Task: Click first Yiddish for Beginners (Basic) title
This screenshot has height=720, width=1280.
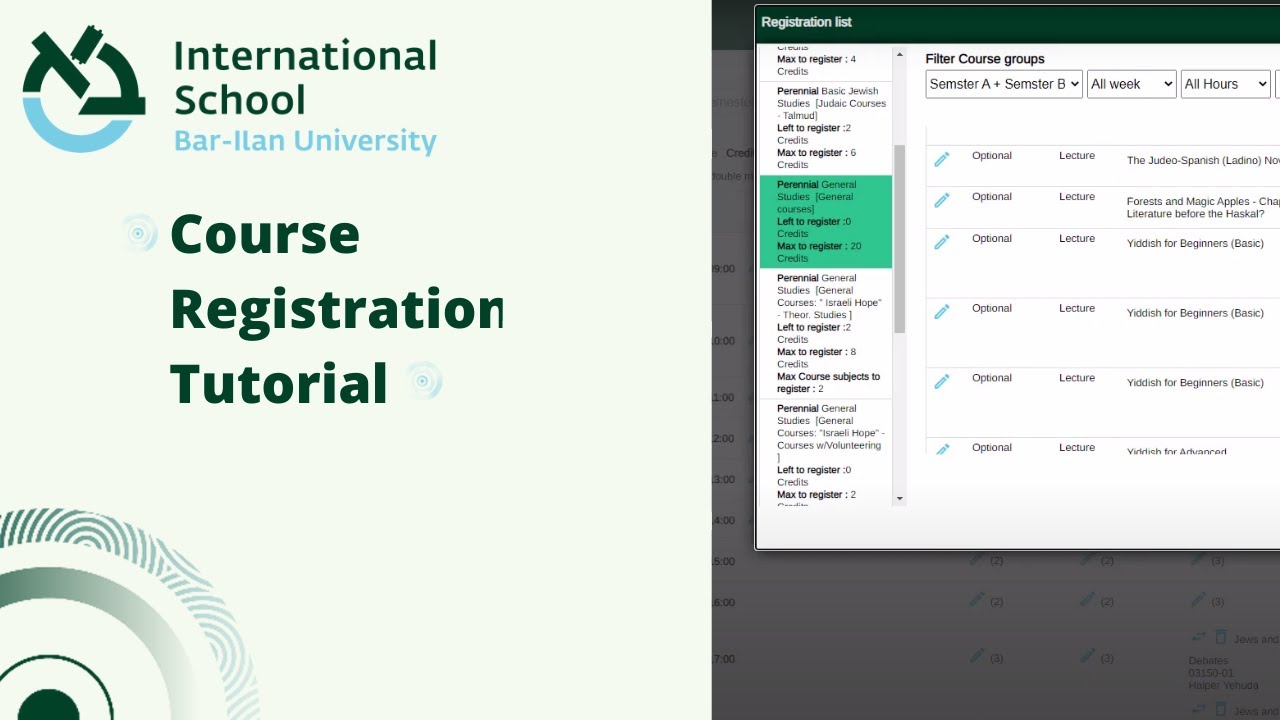Action: click(x=1195, y=243)
